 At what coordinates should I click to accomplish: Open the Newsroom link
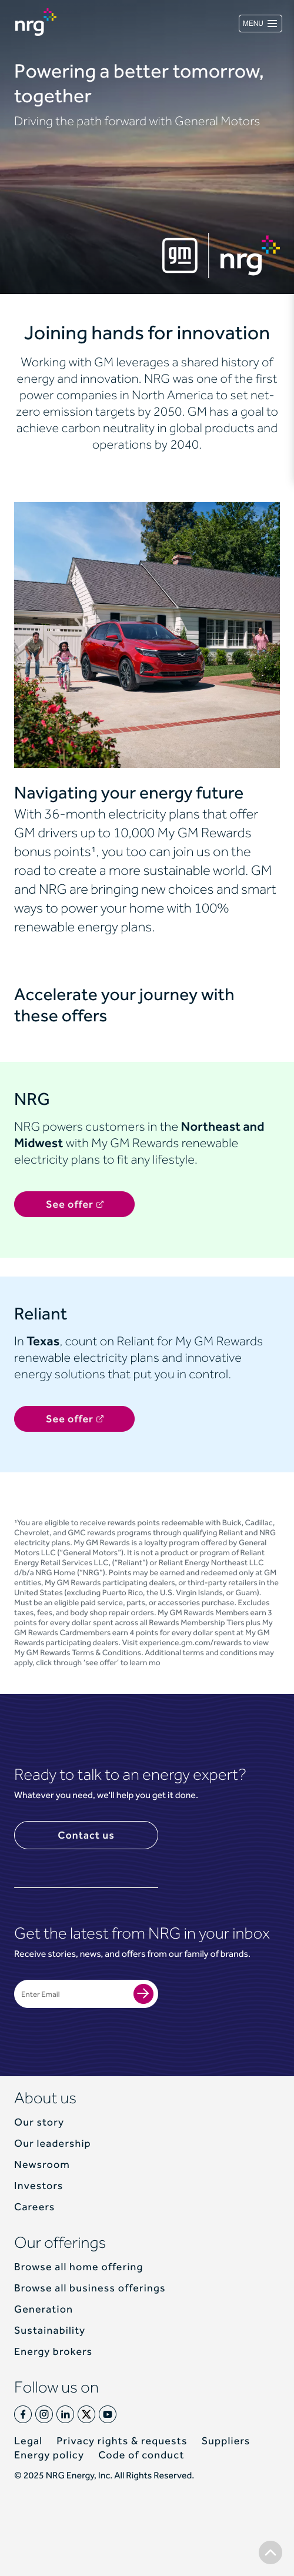pos(42,2164)
